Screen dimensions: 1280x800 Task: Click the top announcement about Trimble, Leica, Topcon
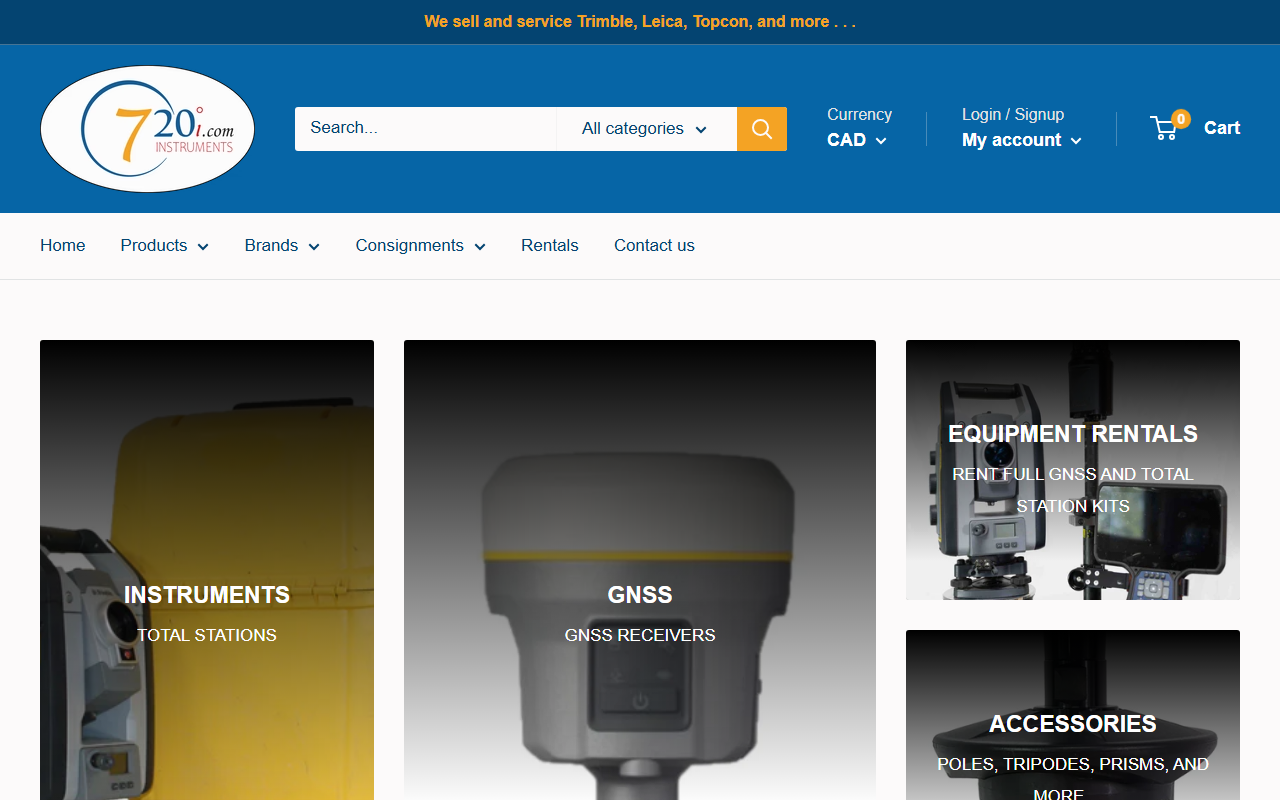coord(640,21)
